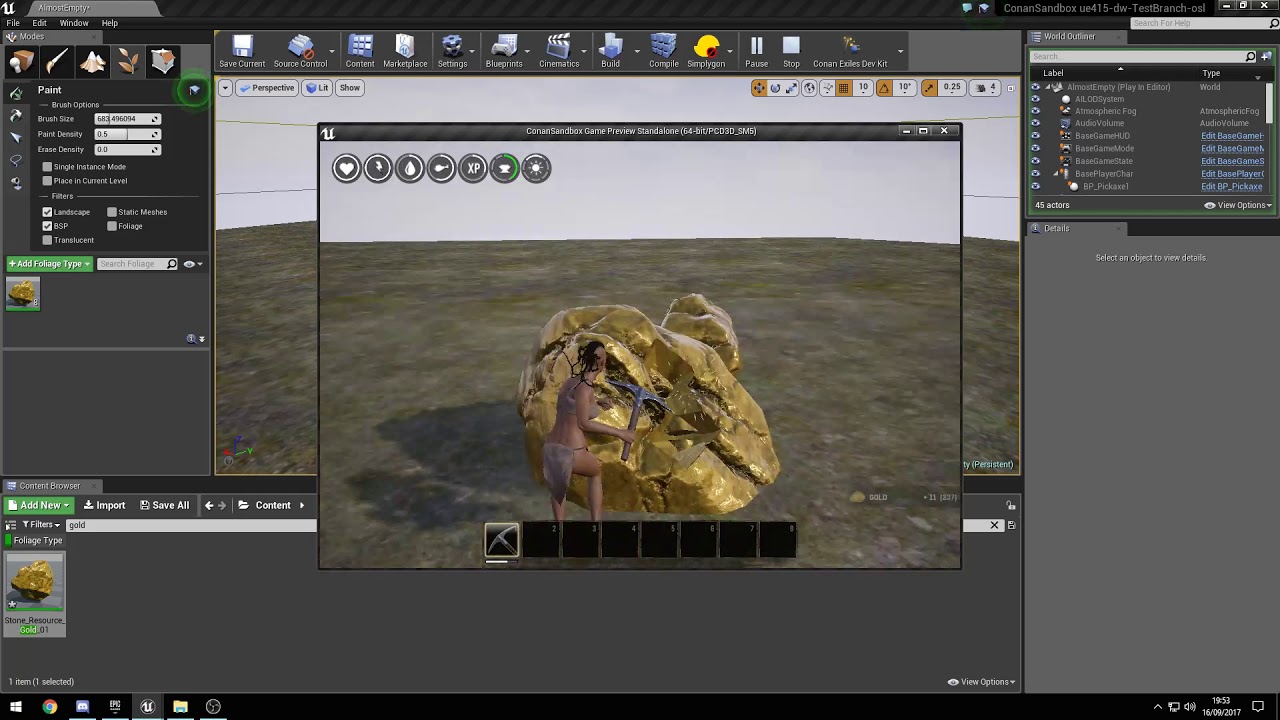The height and width of the screenshot is (720, 1280).
Task: Select the Landscape mode mountain icon
Action: click(93, 62)
